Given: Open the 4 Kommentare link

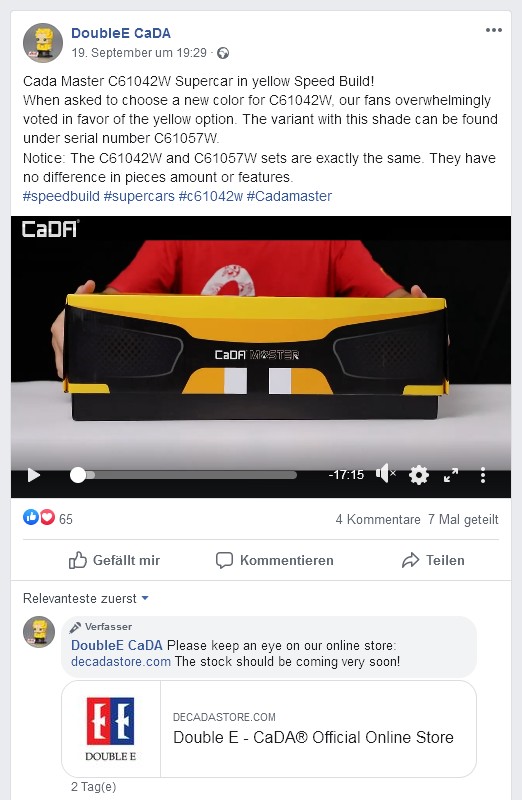Looking at the screenshot, I should (x=378, y=519).
